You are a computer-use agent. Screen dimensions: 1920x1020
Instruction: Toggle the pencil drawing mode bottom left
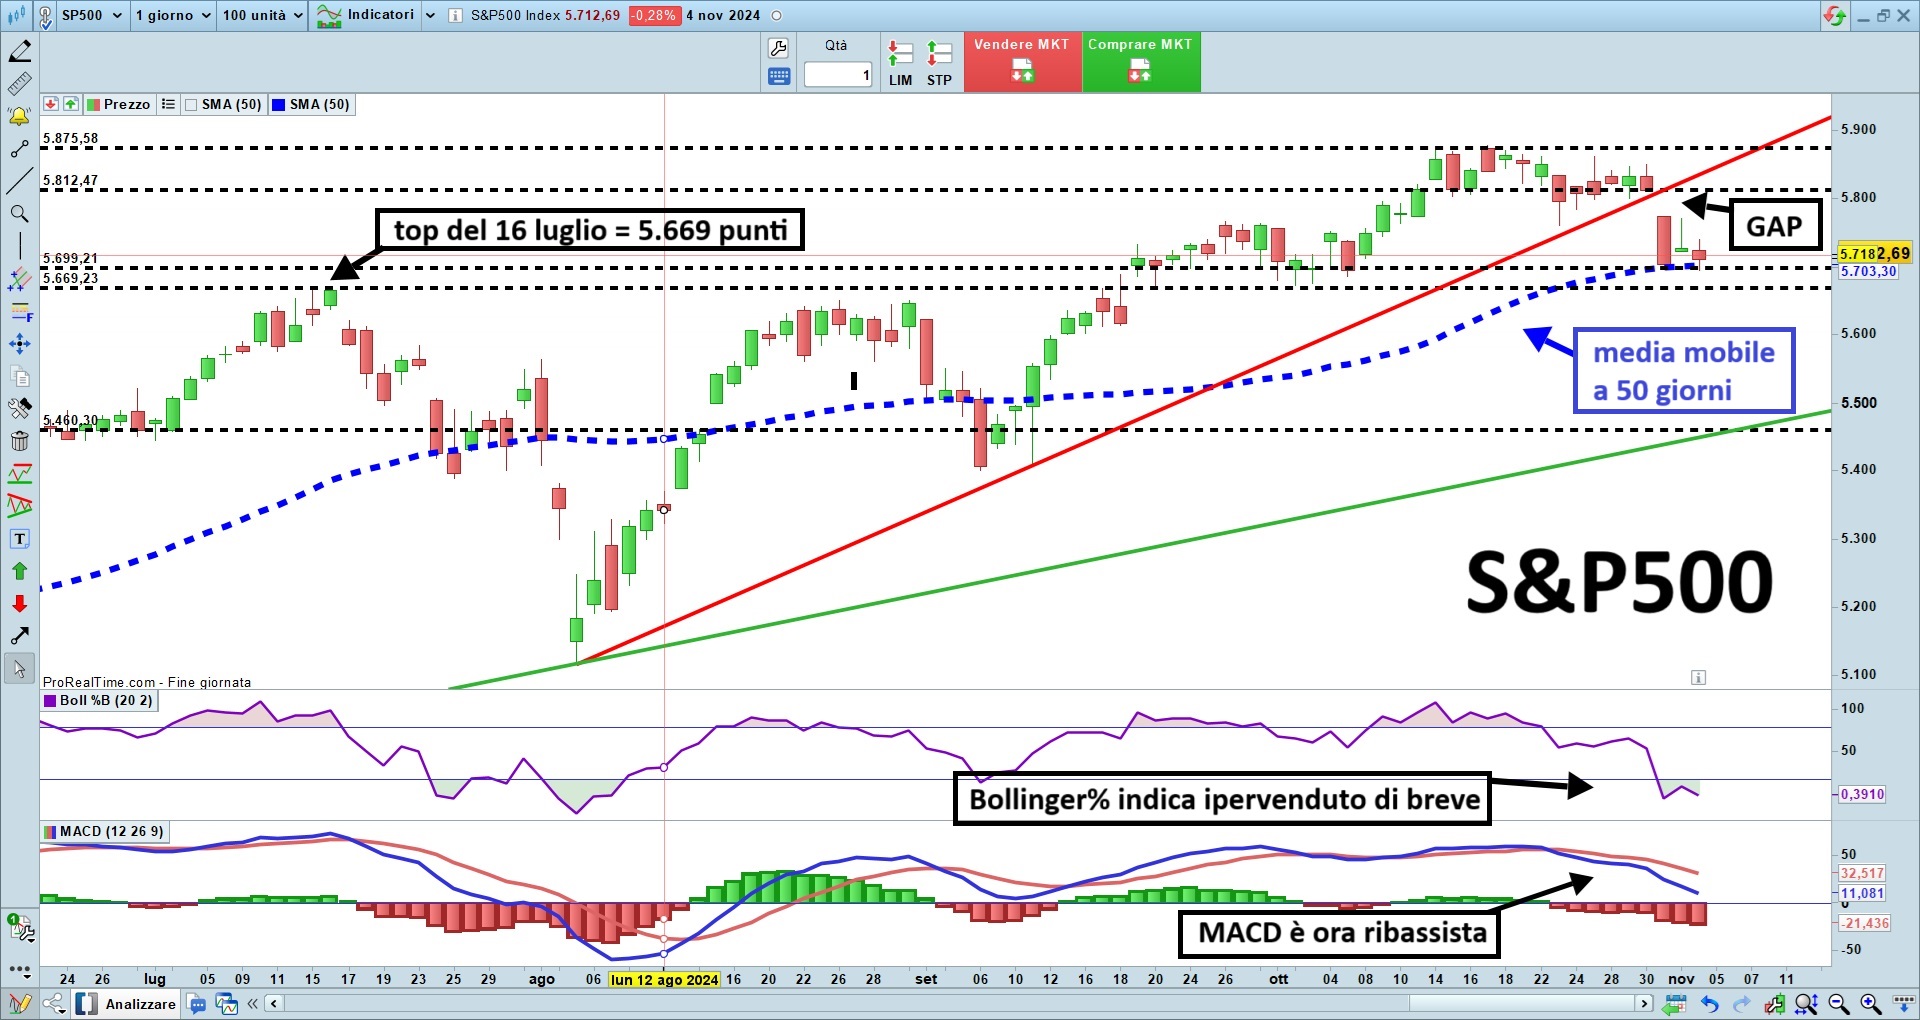19,1004
